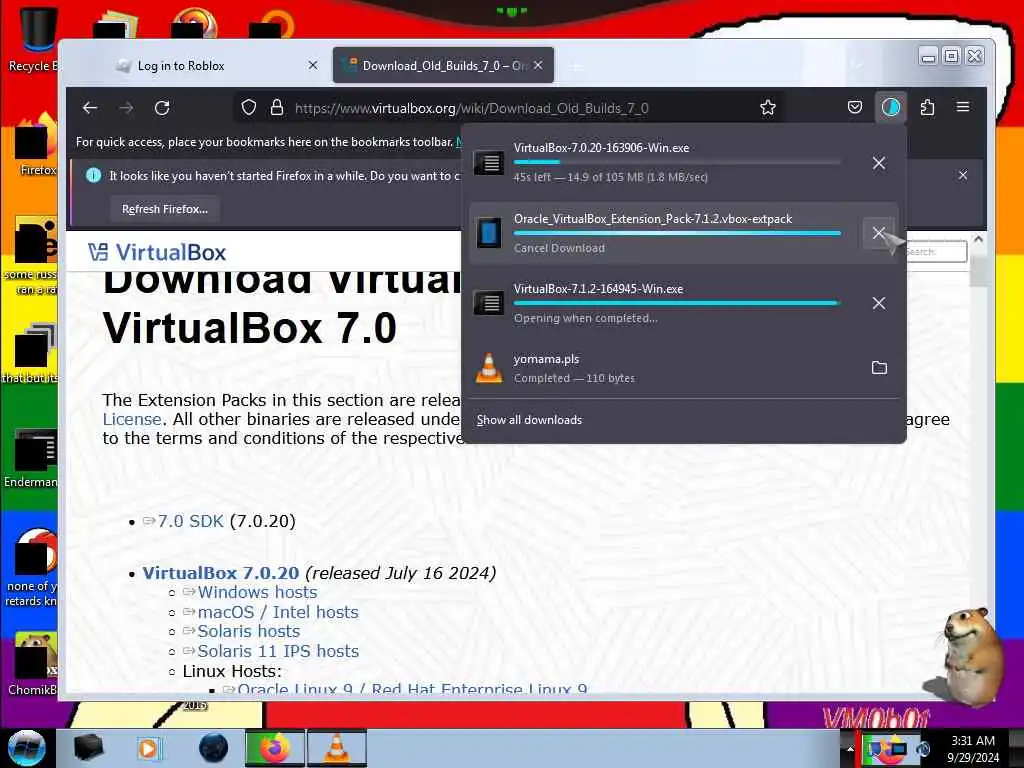Click the VirtualBox-7.1.2 download progress bar
This screenshot has width=1024, height=768.
click(677, 303)
